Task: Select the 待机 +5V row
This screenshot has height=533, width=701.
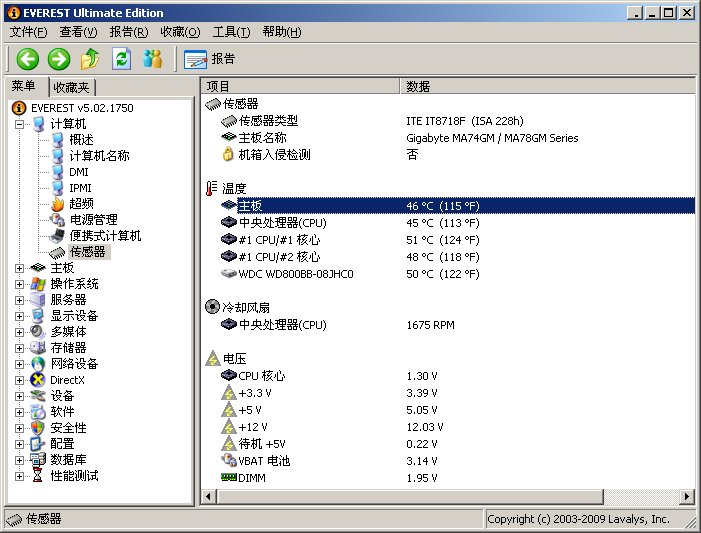Action: 448,444
